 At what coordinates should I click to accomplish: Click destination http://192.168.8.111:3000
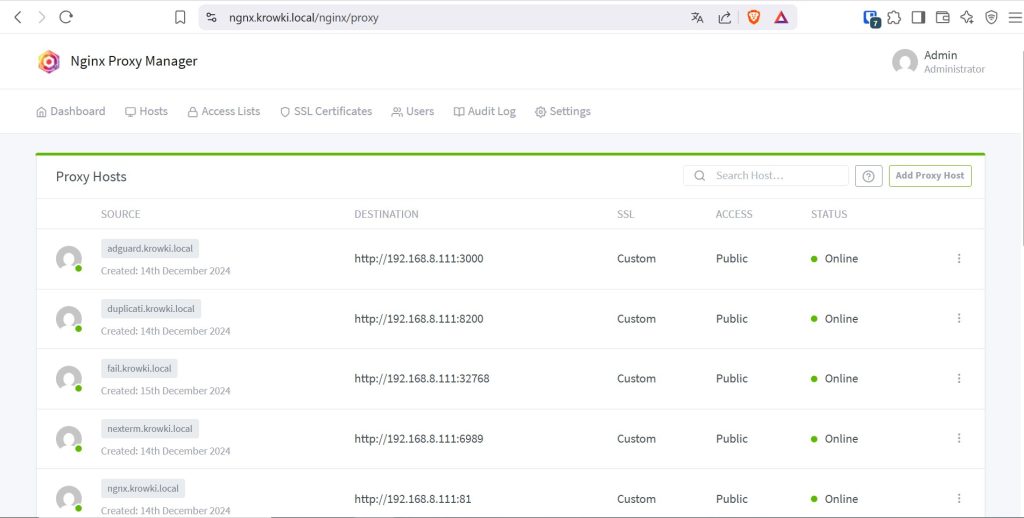click(x=419, y=259)
